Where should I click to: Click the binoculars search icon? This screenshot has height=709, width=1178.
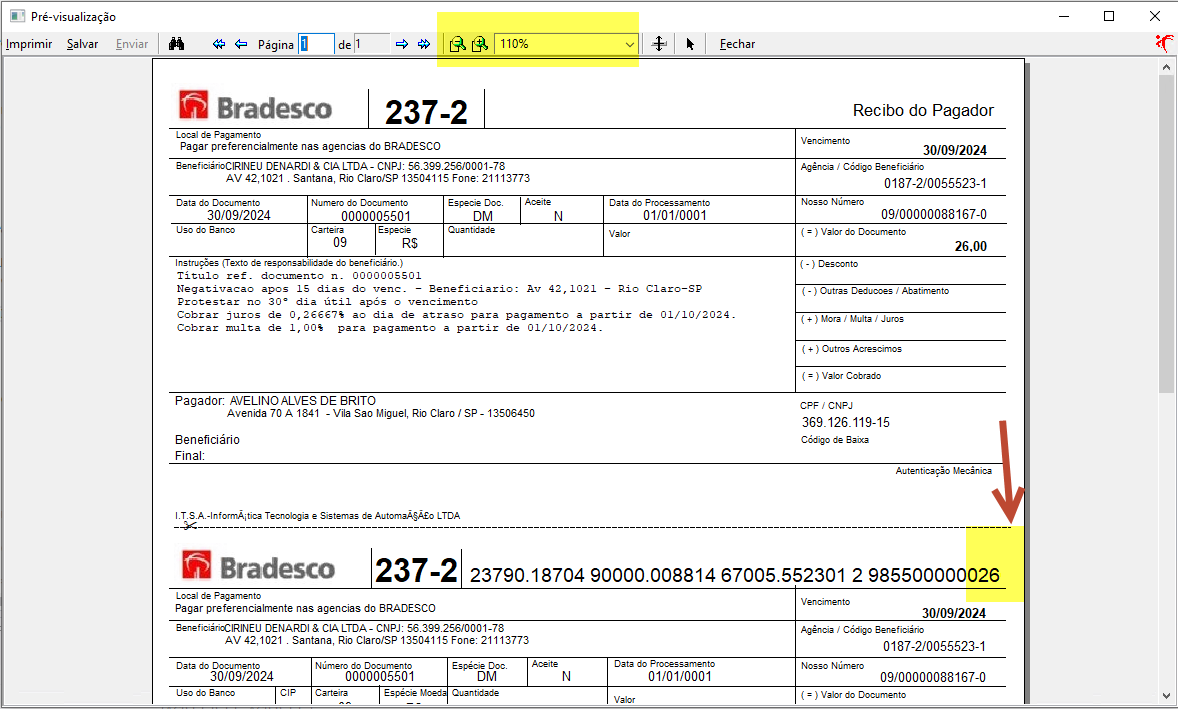[x=177, y=44]
